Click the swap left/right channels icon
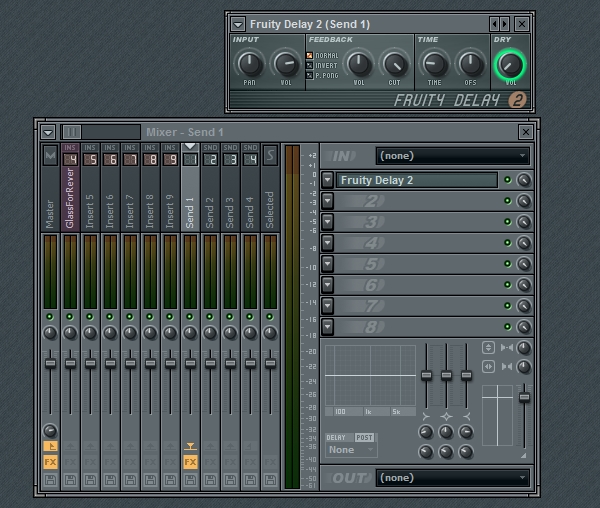Image resolution: width=600 pixels, height=508 pixels. pos(488,367)
